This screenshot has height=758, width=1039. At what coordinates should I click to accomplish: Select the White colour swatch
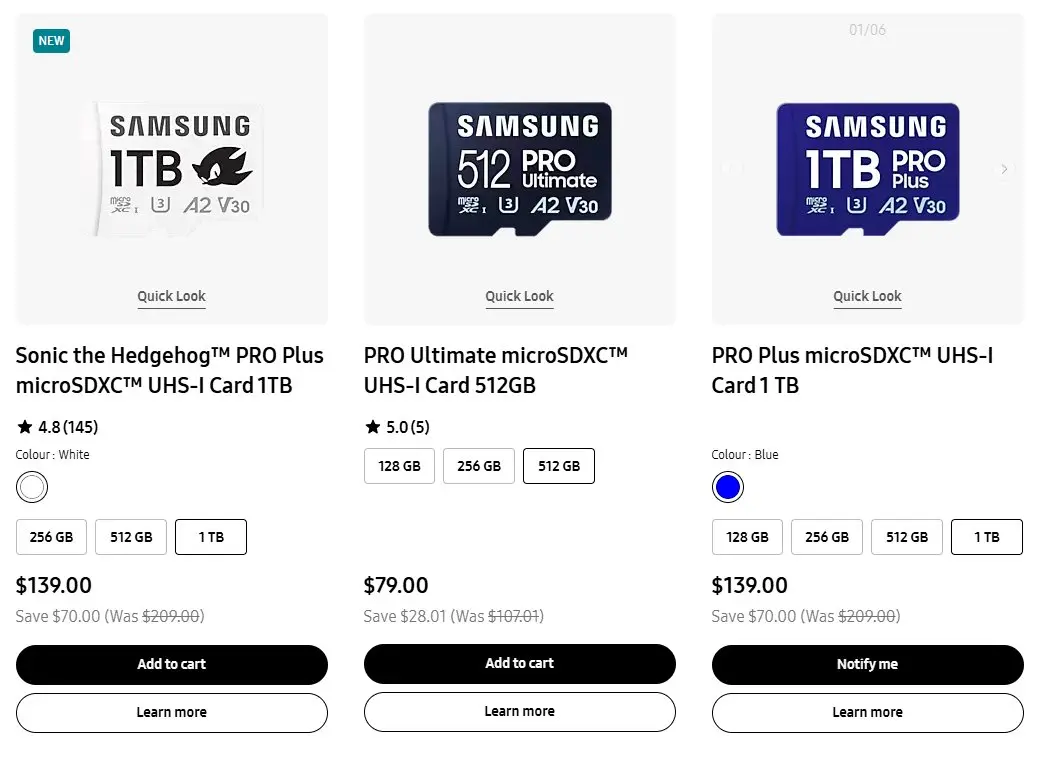point(32,487)
